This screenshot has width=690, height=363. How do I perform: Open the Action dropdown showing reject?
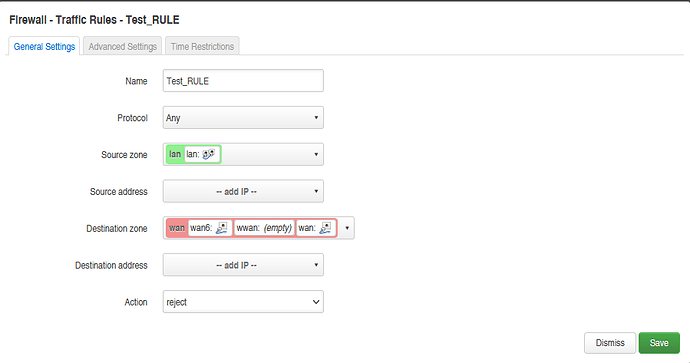click(x=243, y=302)
